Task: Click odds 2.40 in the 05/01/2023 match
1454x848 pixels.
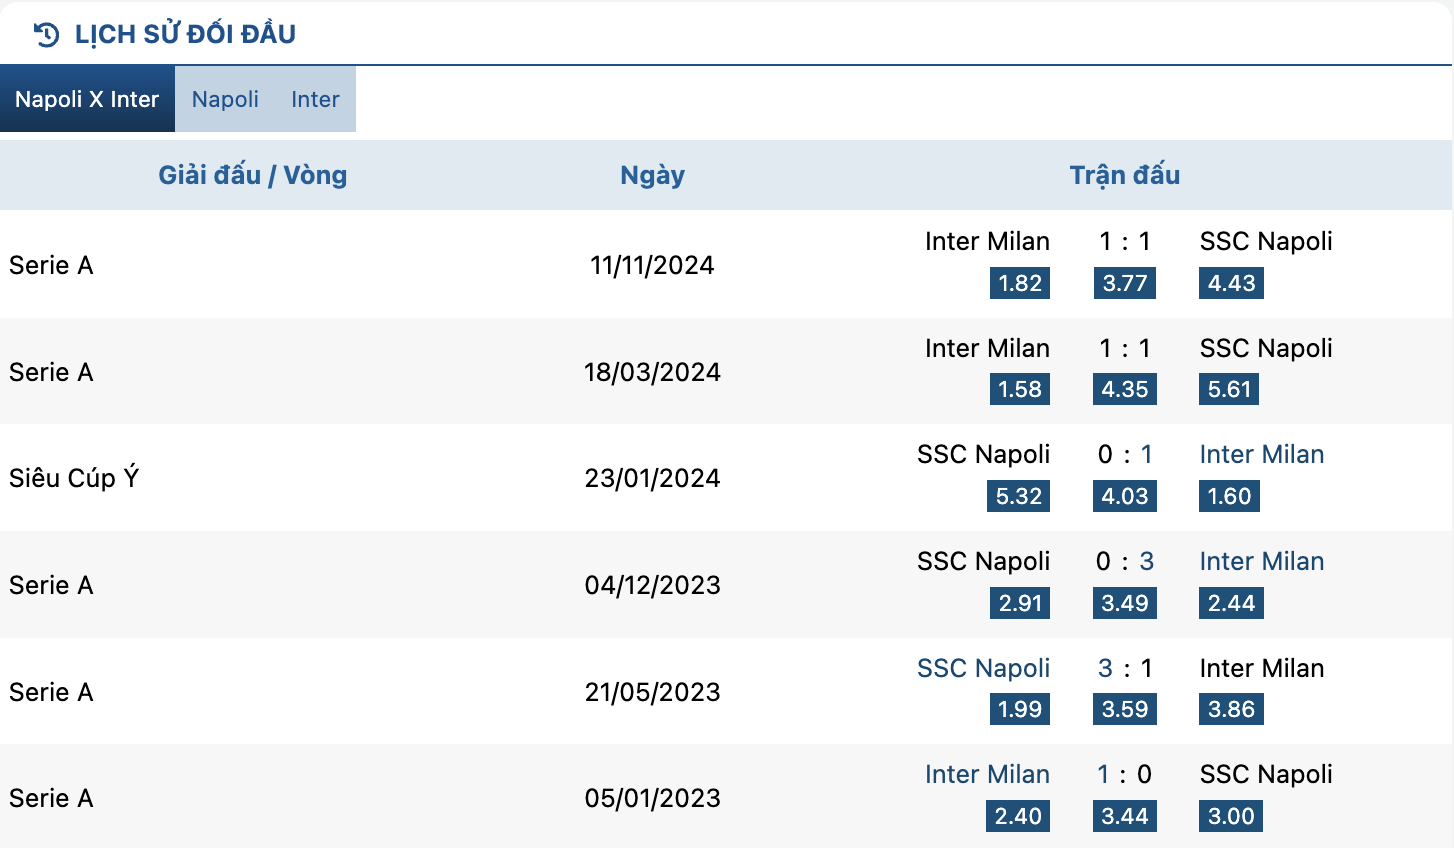Action: pyautogui.click(x=1018, y=816)
